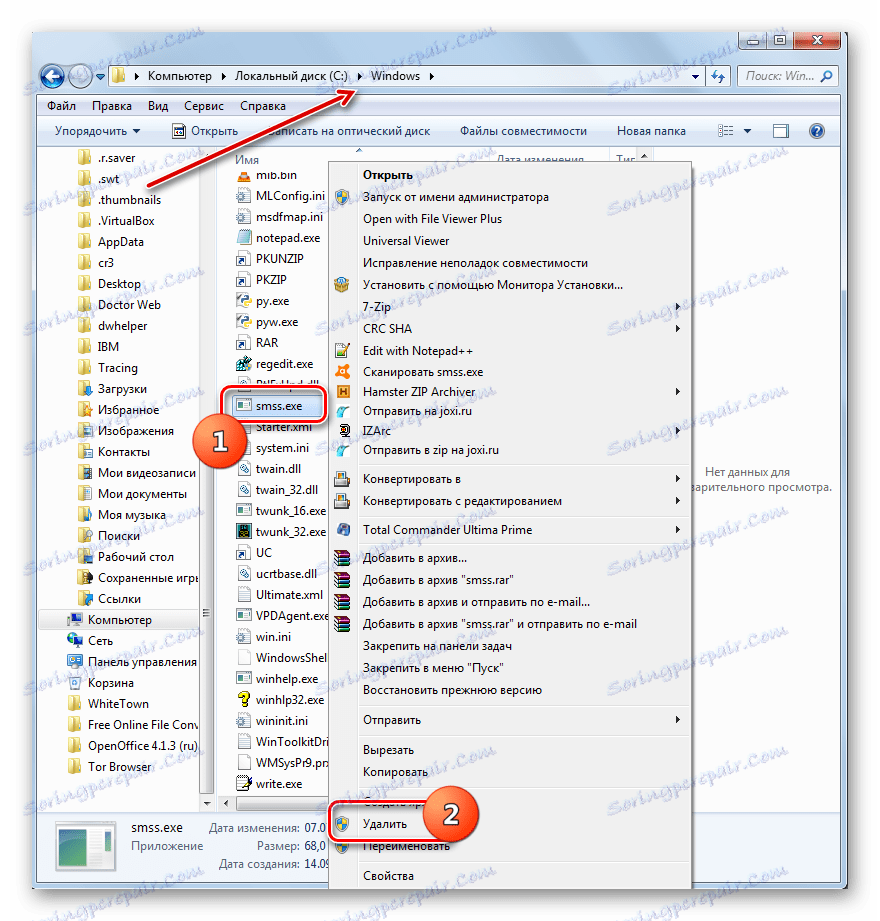This screenshot has height=921, width=880.
Task: Click the Hamster ZIP Archiver icon
Action: (342, 391)
